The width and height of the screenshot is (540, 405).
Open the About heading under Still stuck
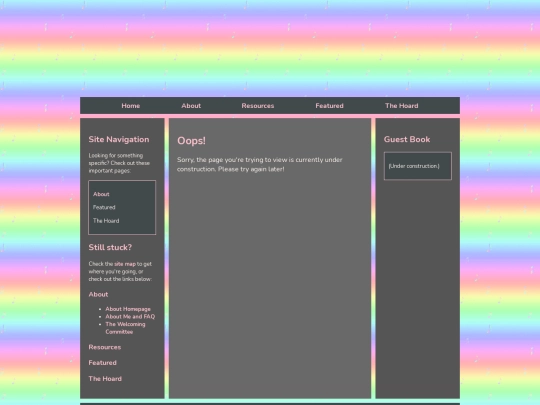pos(98,294)
